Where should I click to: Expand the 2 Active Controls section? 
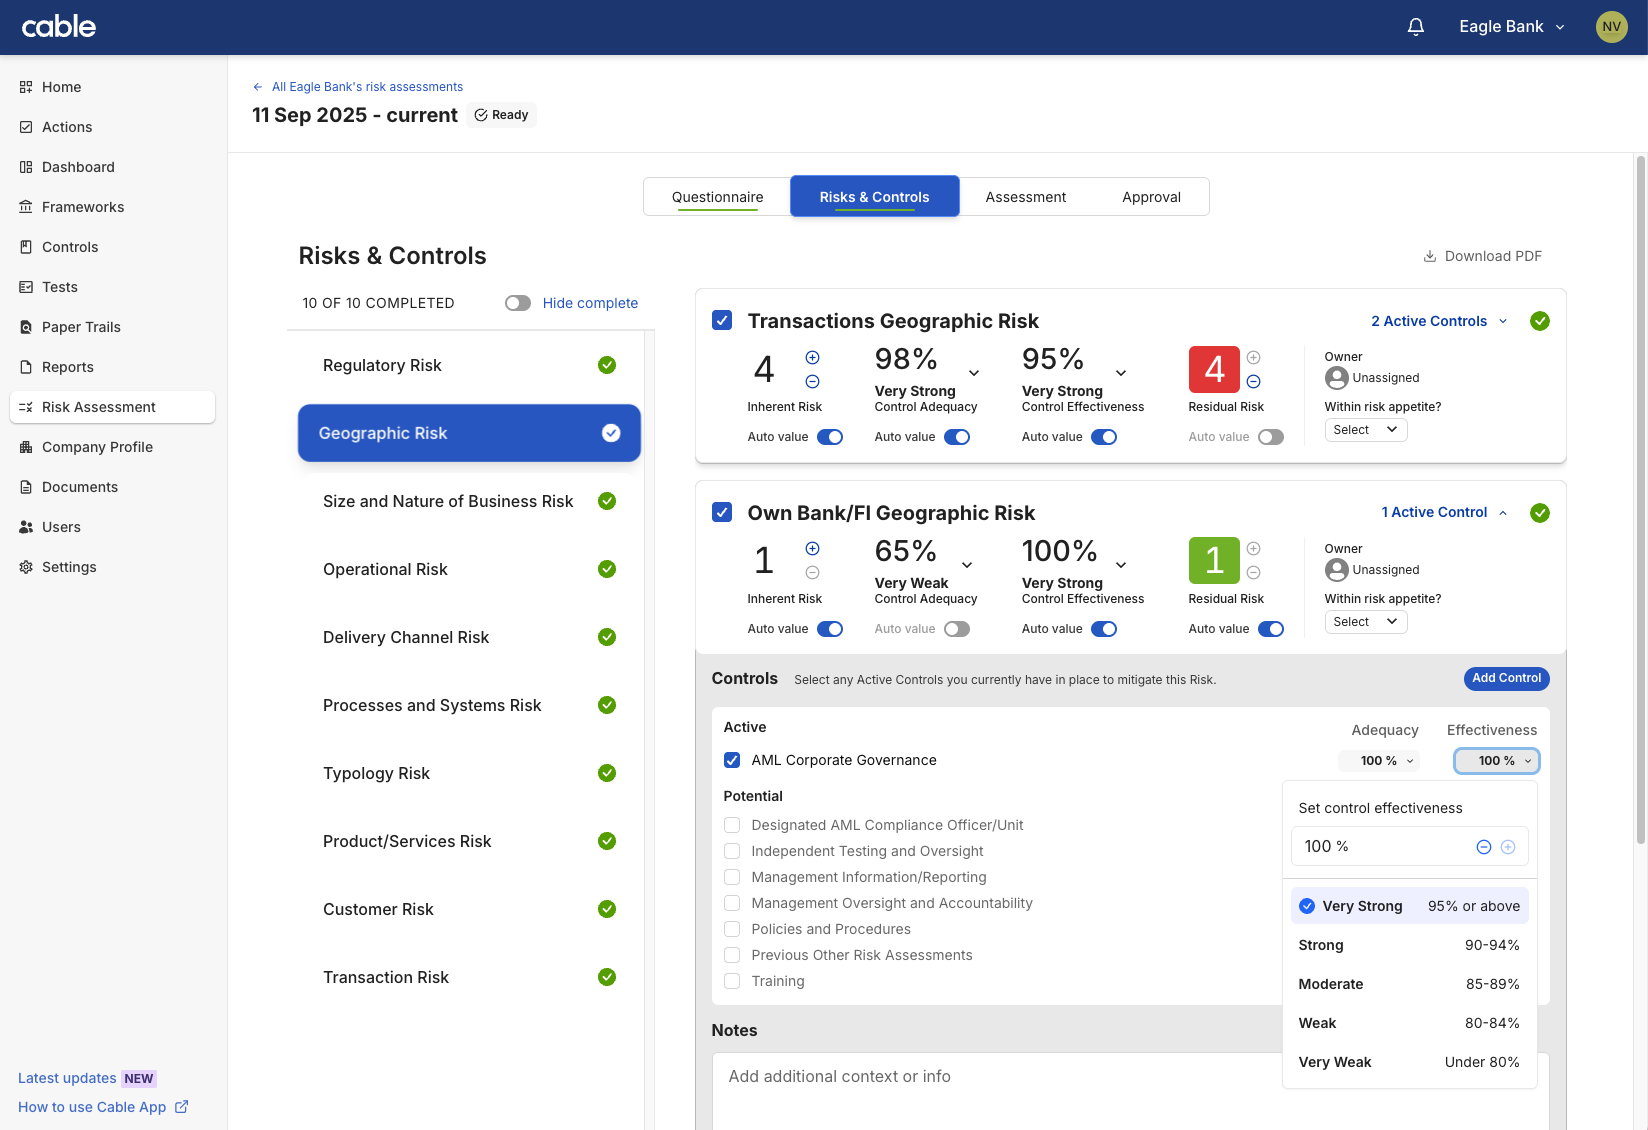pos(1438,321)
